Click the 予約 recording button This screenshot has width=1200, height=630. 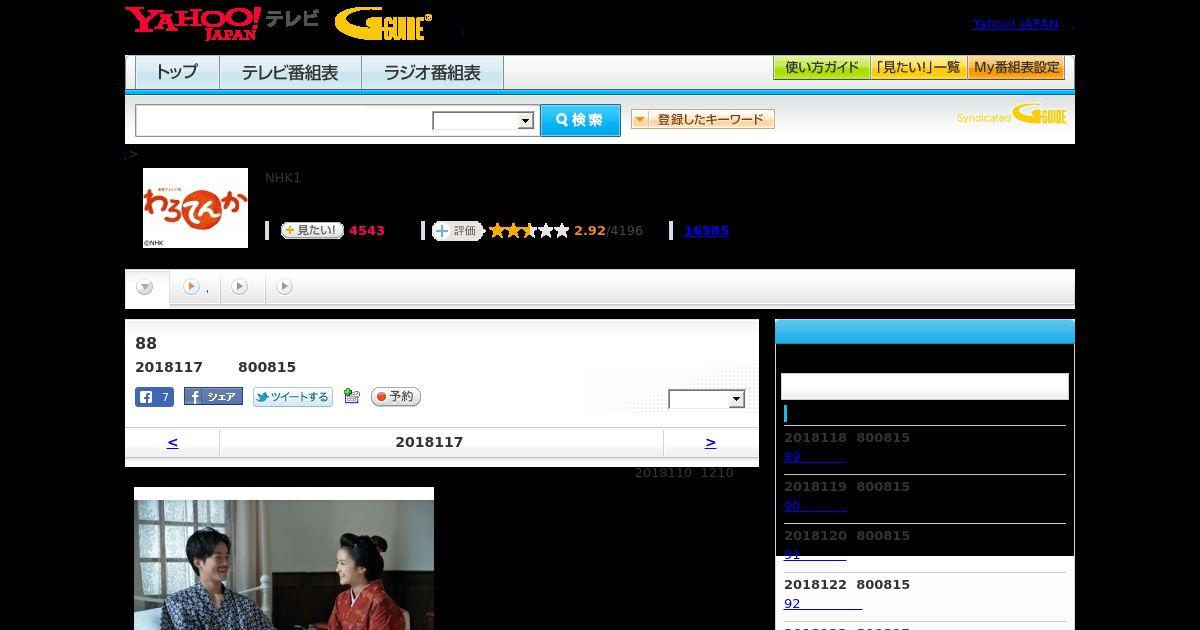click(x=396, y=397)
